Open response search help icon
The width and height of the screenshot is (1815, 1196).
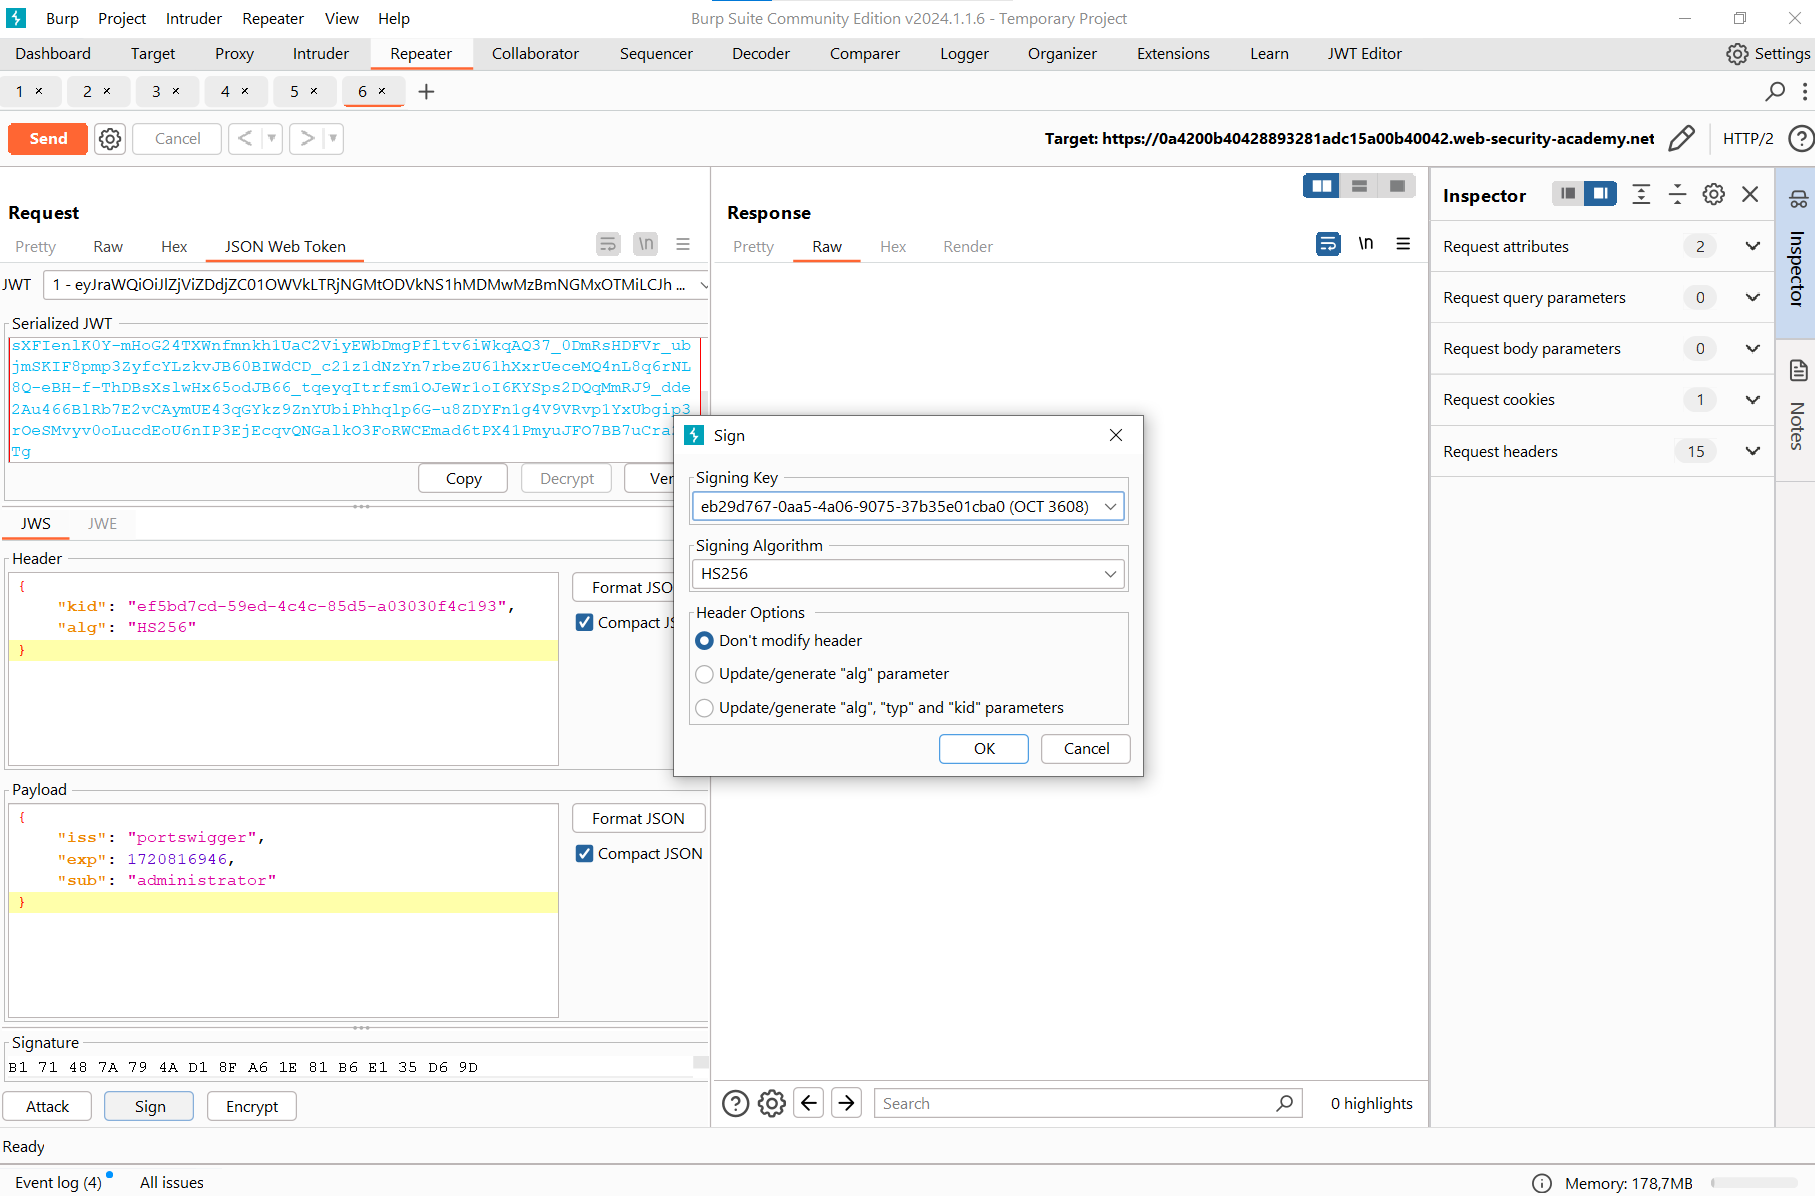pyautogui.click(x=735, y=1103)
